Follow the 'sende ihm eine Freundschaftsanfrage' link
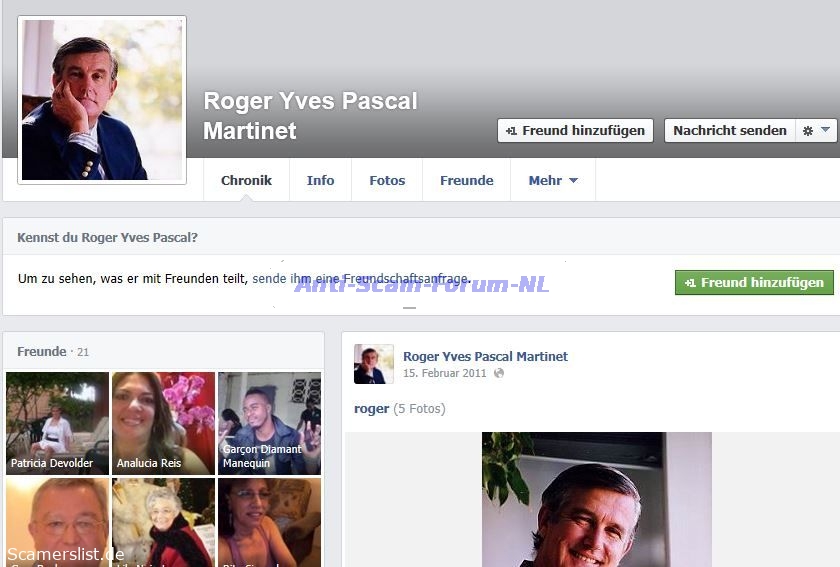 pos(360,279)
